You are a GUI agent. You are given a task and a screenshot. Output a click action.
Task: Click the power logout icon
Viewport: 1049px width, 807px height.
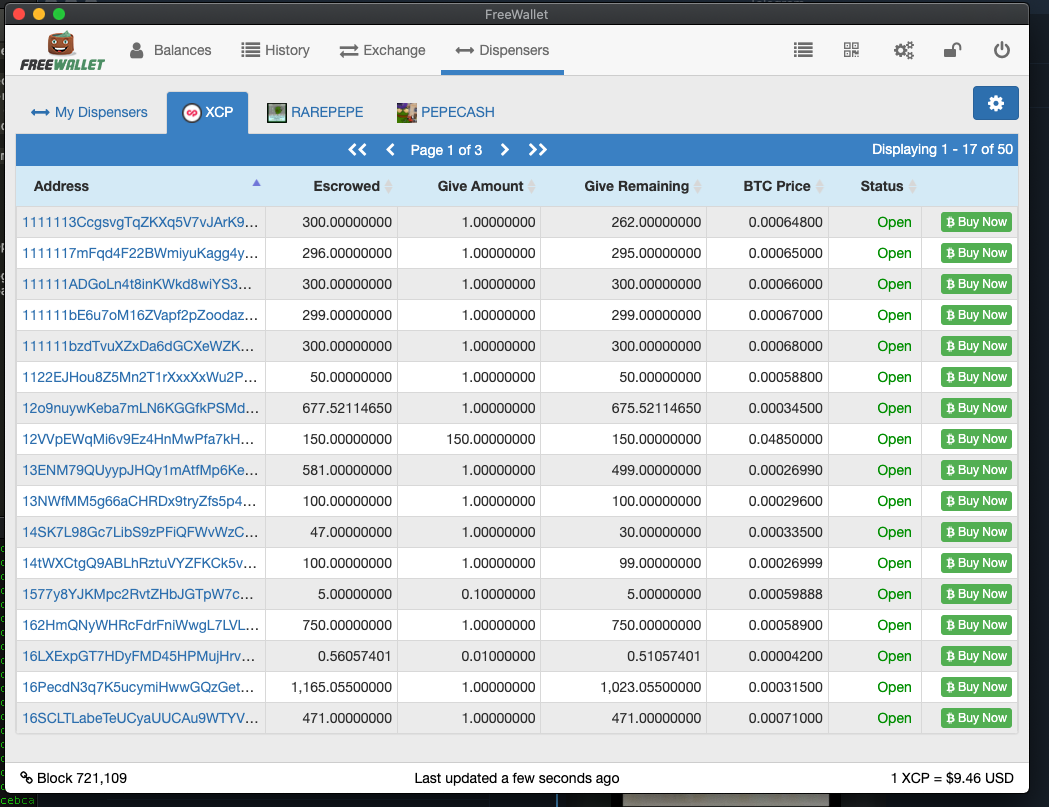point(1002,50)
